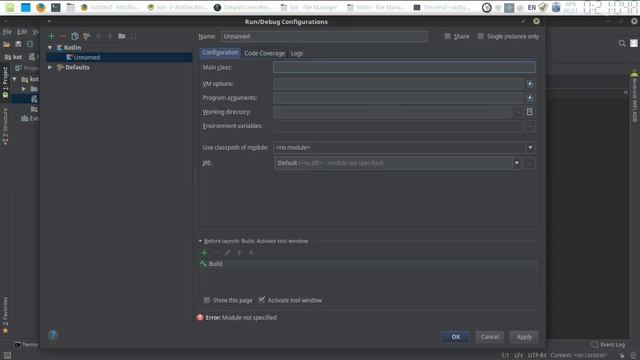Open Terminal tool window button
This screenshot has height=360, width=640.
point(26,345)
